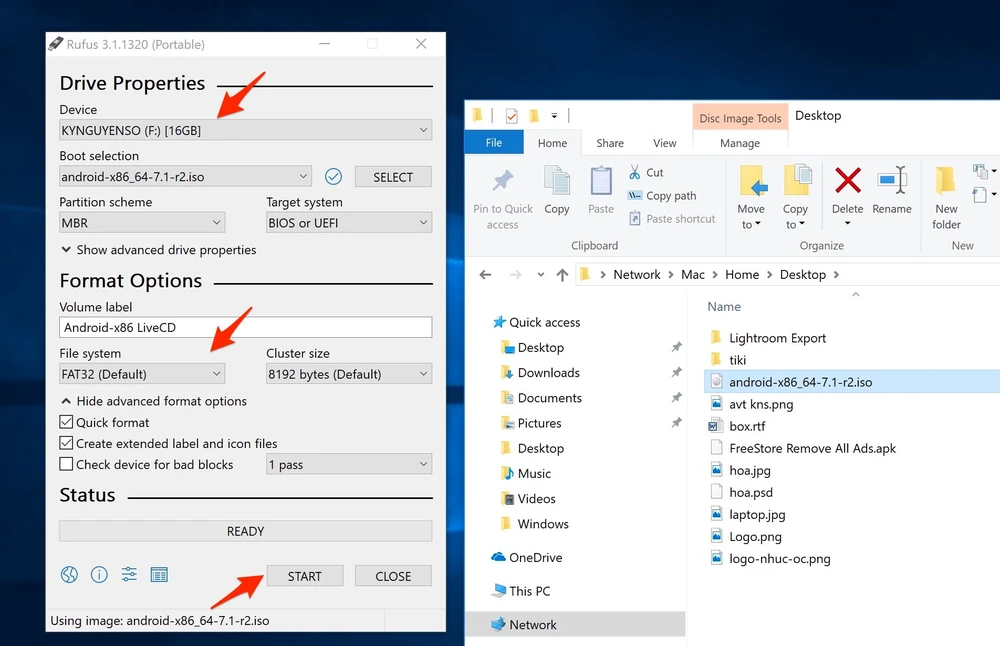Click New folder icon in ribbon
Screen dimensions: 1000x646
[x=946, y=182]
